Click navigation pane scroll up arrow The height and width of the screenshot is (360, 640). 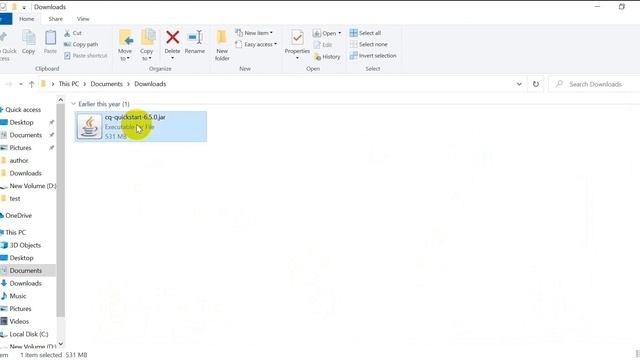60,100
